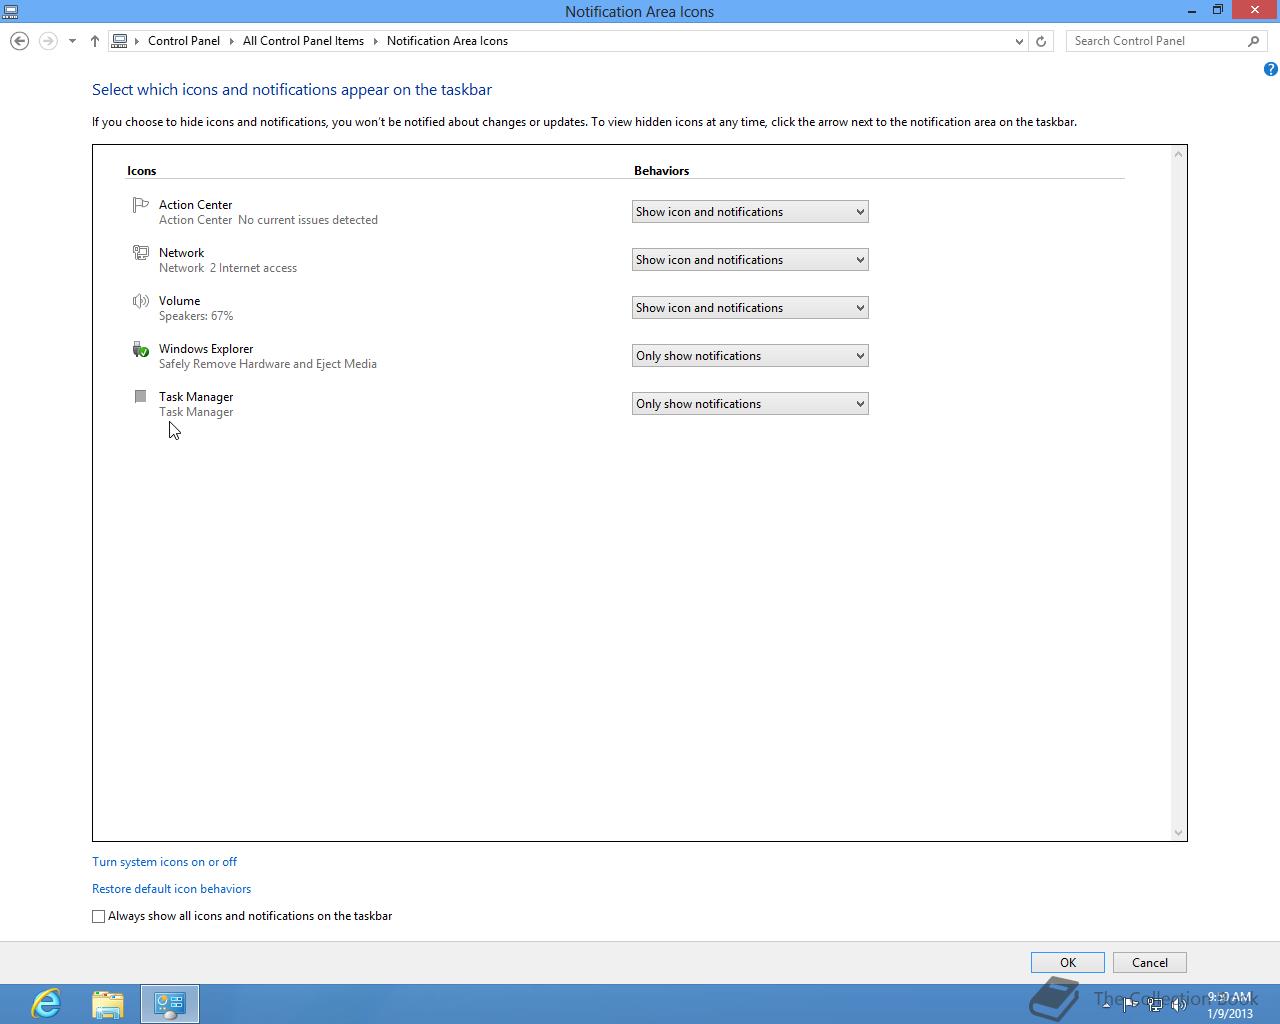Click the Cancel button
This screenshot has height=1024, width=1280.
coord(1150,963)
